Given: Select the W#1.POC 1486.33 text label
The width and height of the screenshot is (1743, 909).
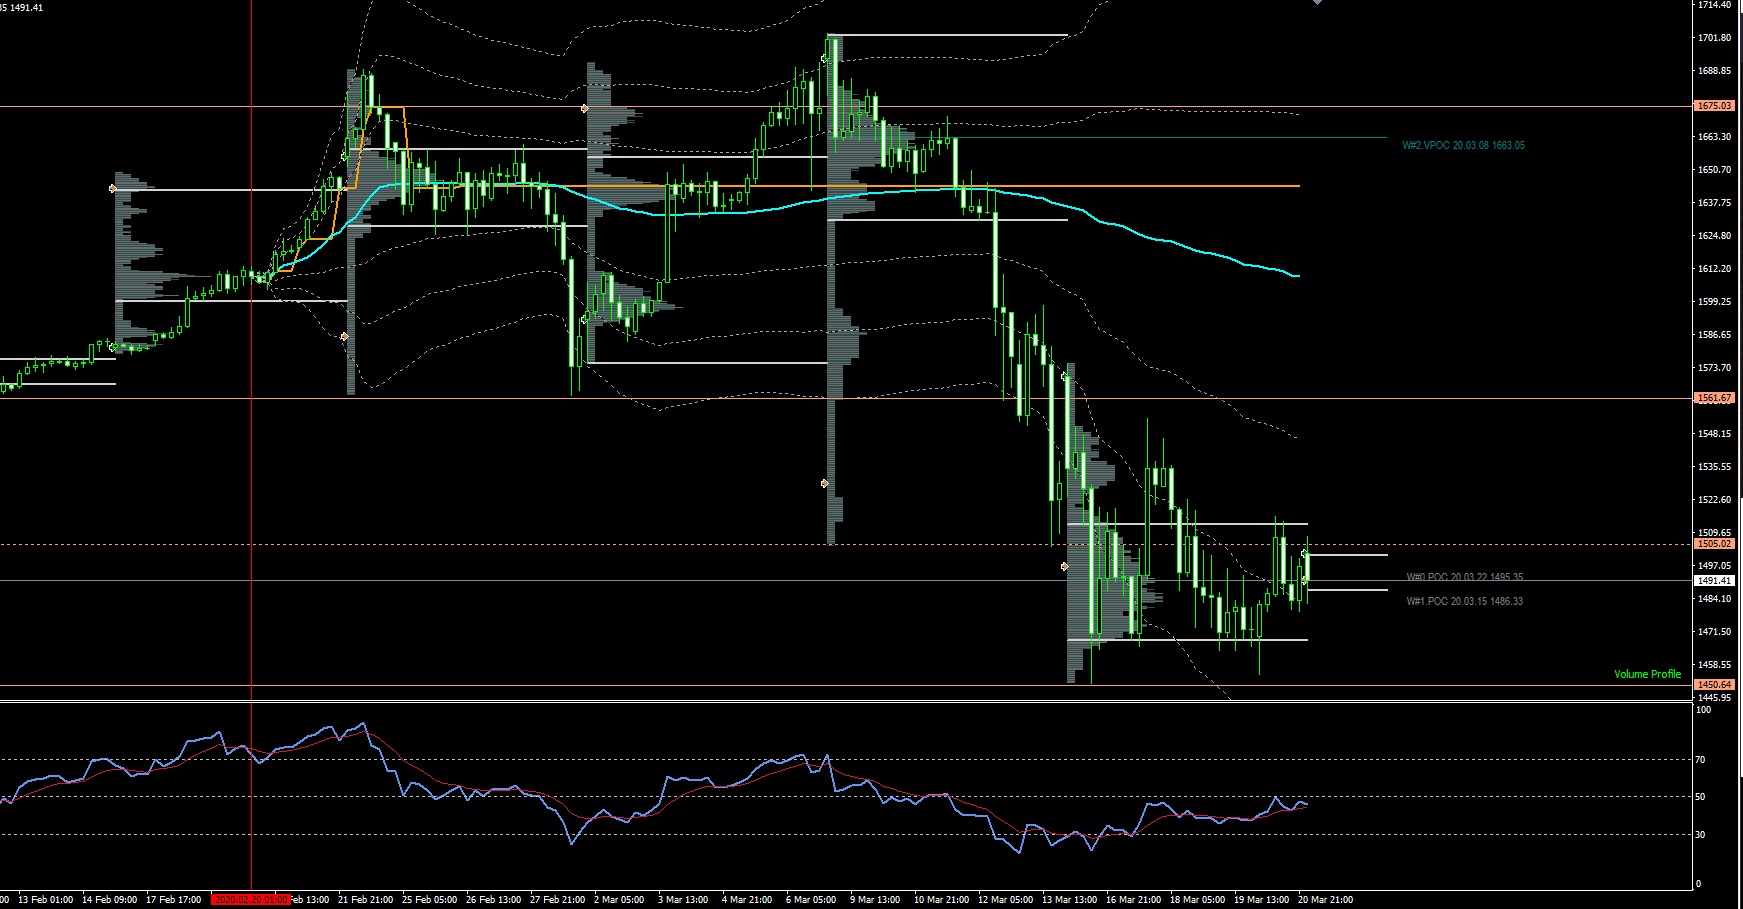Looking at the screenshot, I should (x=1464, y=601).
